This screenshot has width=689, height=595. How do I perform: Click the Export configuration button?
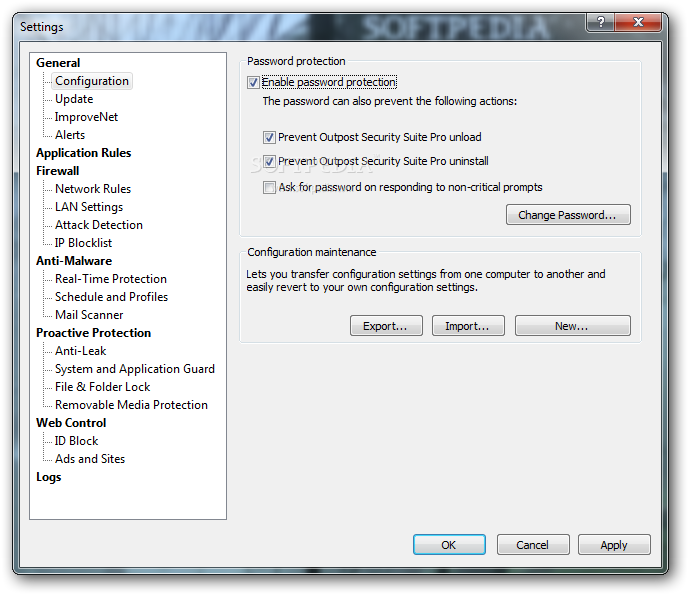pos(386,326)
